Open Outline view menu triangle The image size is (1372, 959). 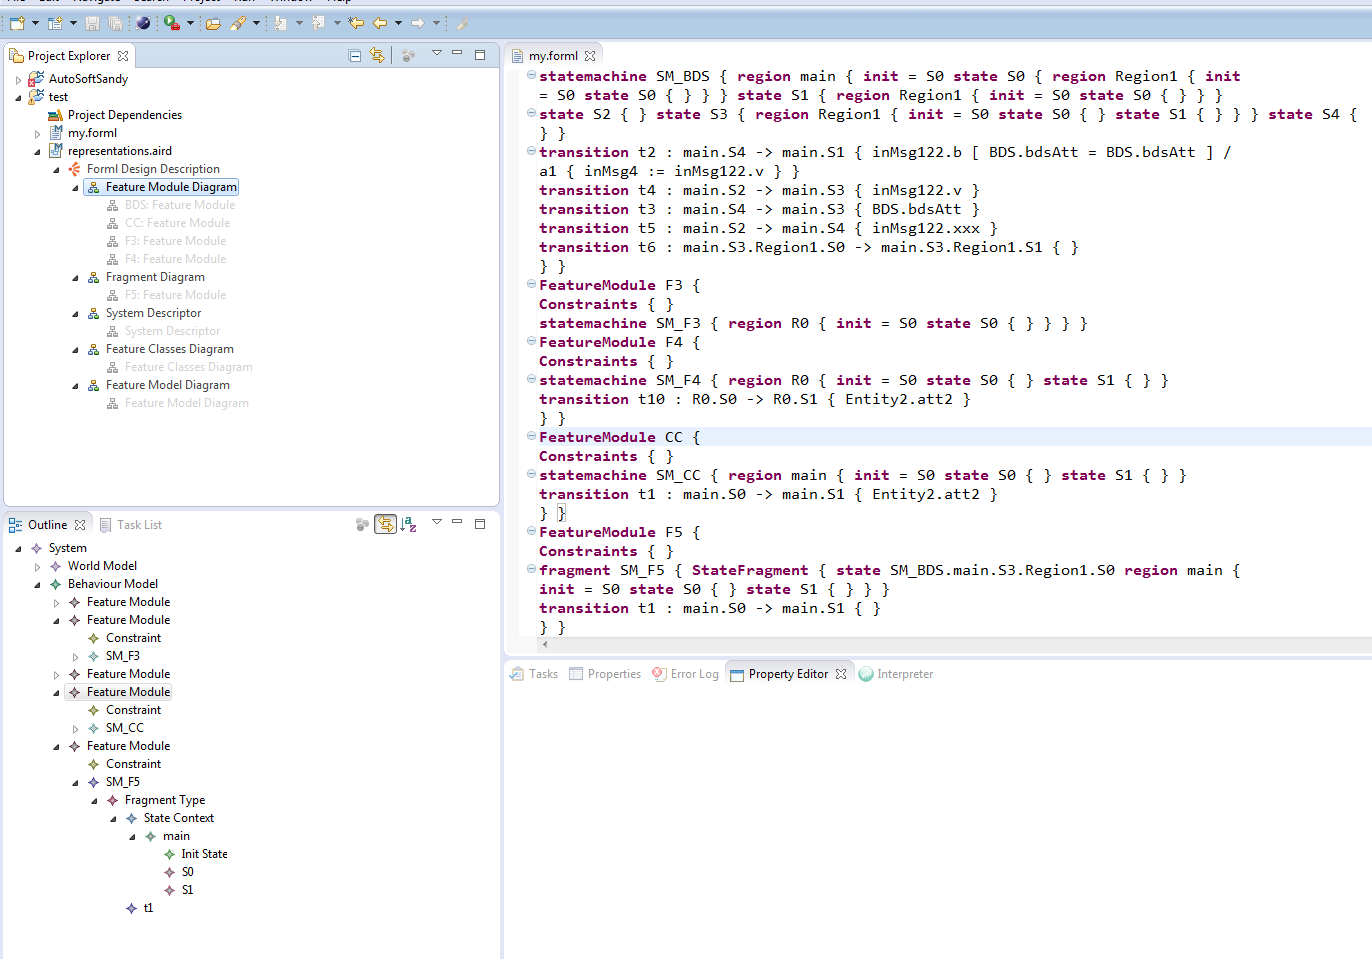pos(436,522)
